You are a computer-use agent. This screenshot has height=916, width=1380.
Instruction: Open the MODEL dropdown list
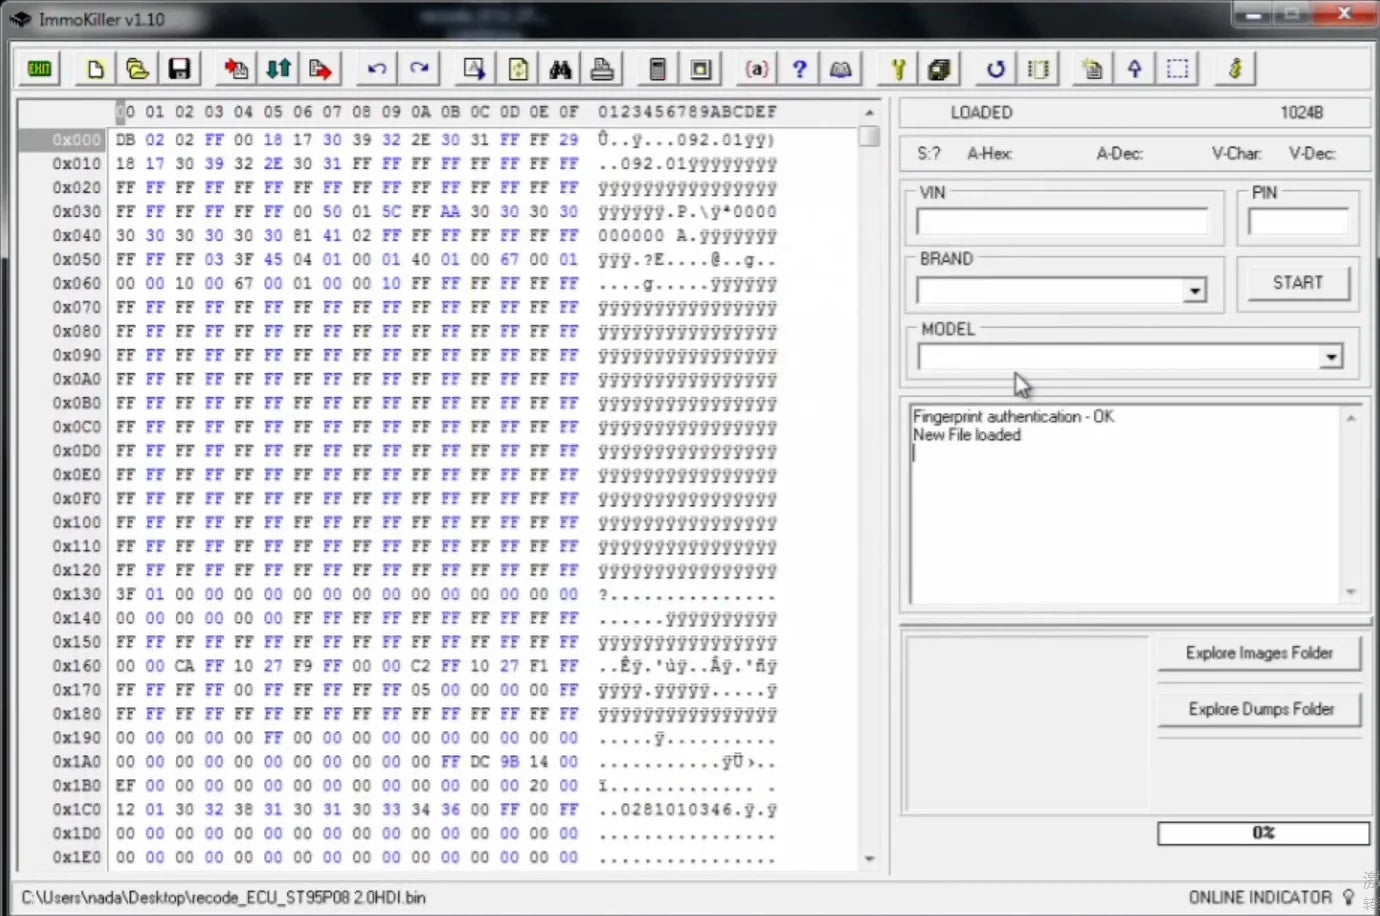[1330, 356]
